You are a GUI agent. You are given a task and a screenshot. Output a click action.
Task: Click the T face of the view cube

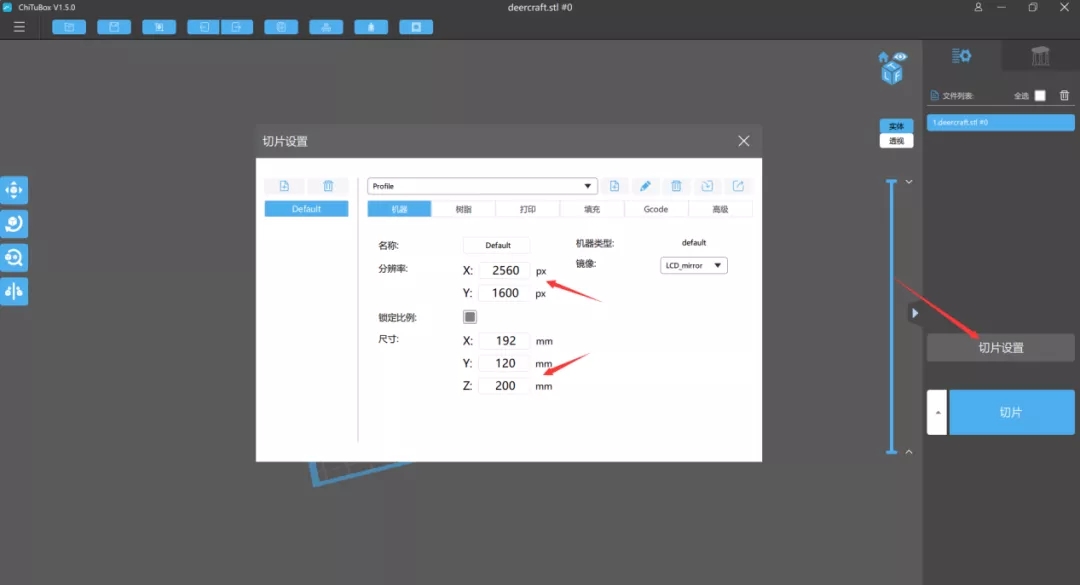pos(893,64)
